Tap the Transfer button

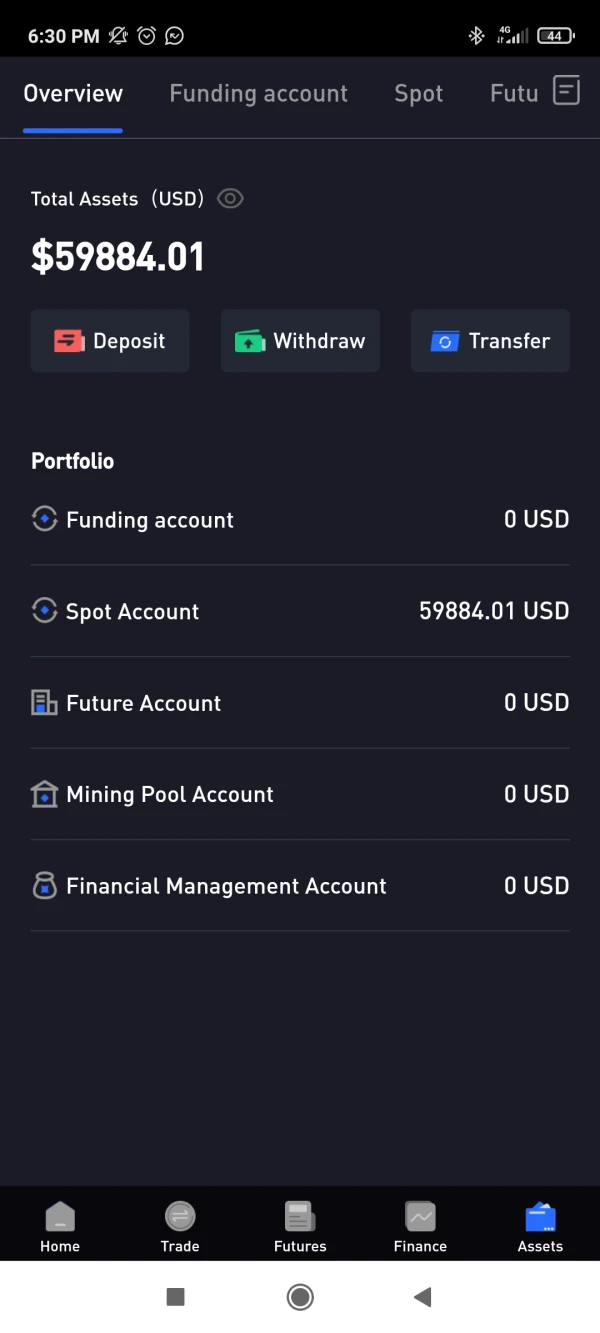tap(490, 341)
